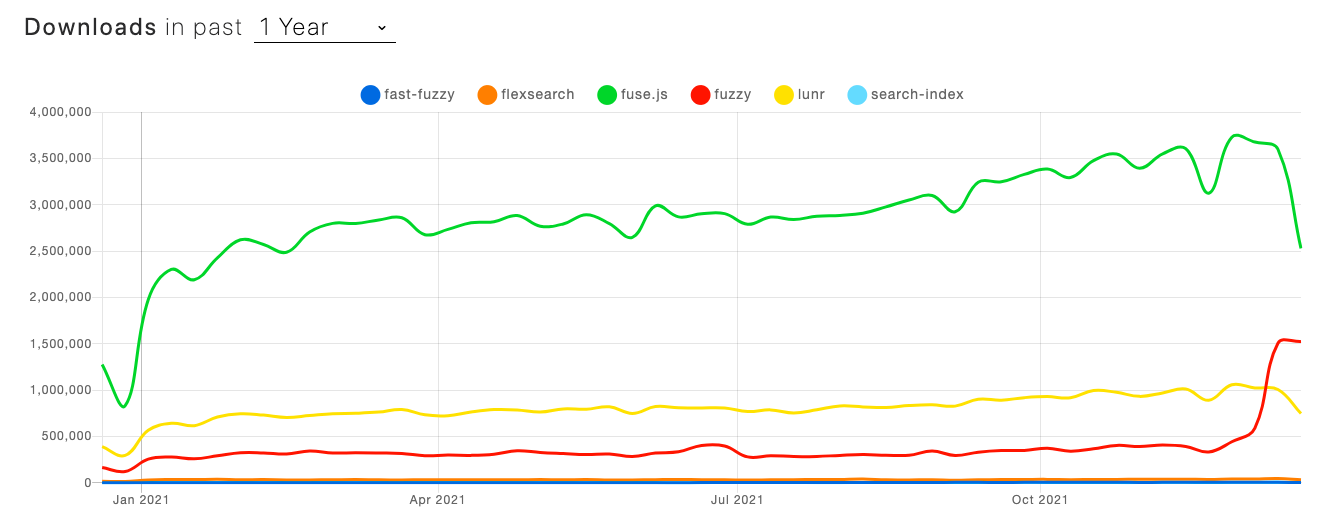Hide the fuzzy series via its label
The width and height of the screenshot is (1326, 527).
tap(733, 95)
